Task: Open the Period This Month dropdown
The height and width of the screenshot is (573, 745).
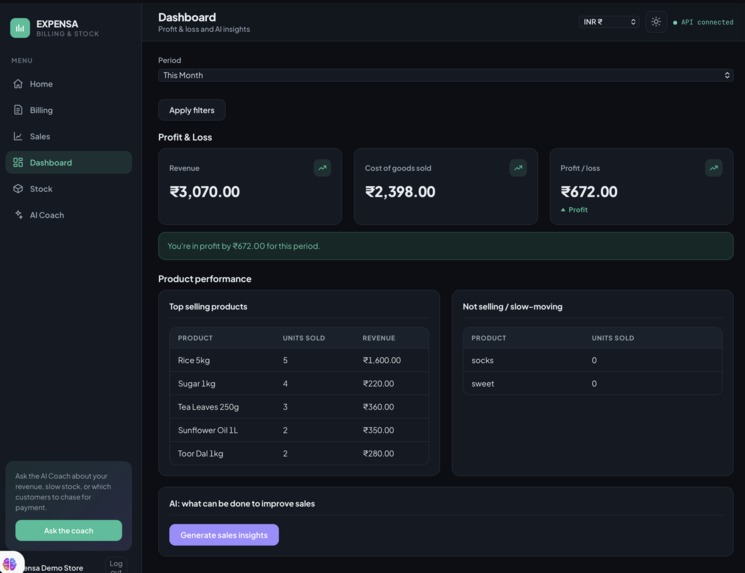Action: 446,75
